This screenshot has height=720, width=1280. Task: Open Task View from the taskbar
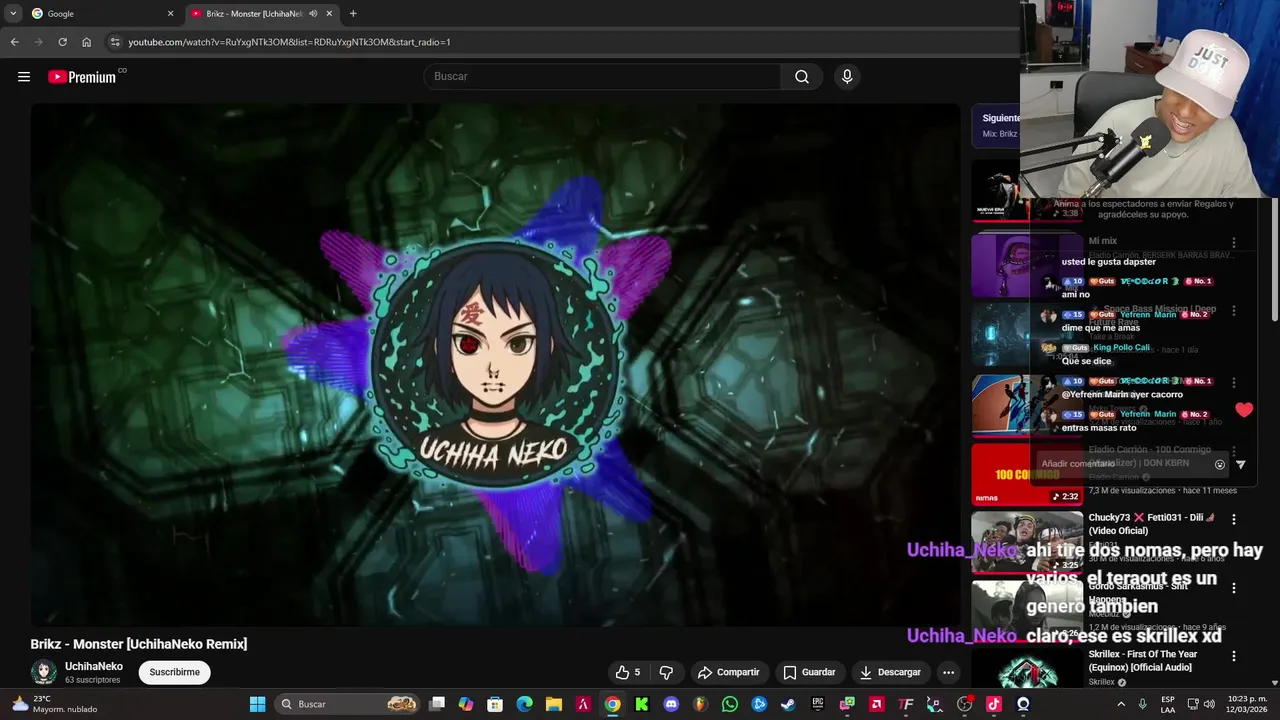coord(437,704)
